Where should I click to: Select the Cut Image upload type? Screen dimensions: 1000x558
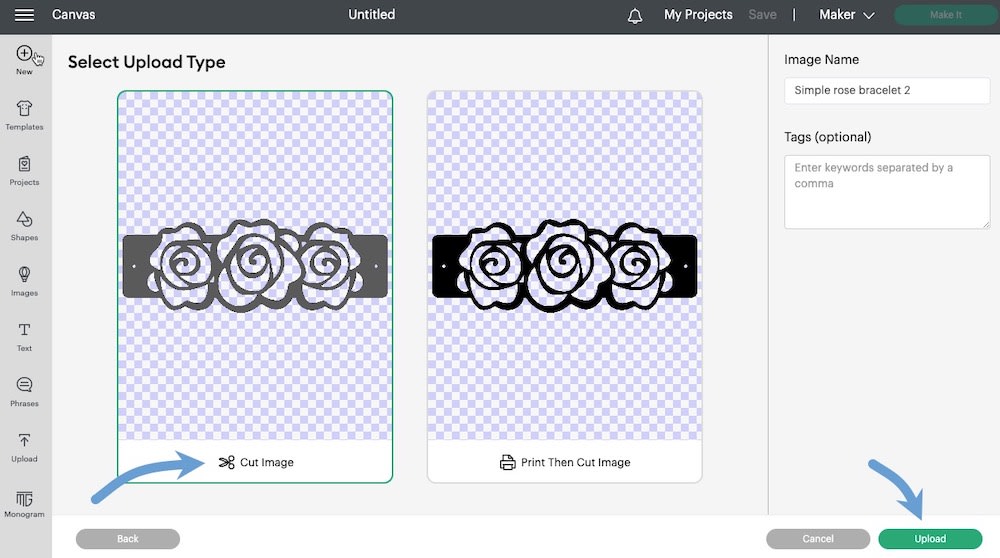coord(255,287)
